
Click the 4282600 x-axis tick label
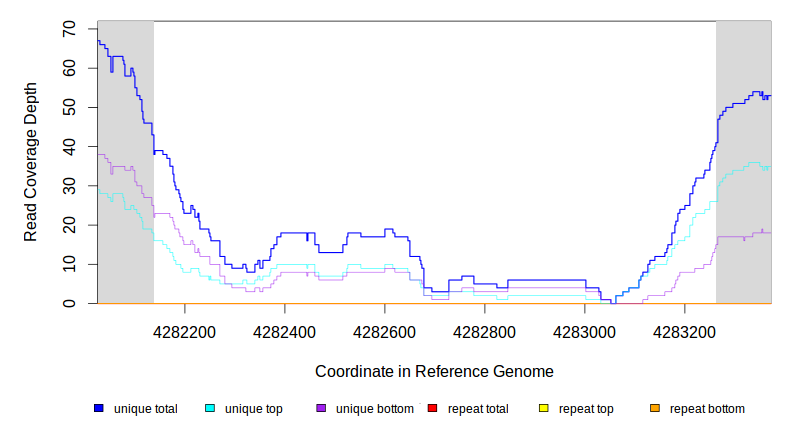385,330
